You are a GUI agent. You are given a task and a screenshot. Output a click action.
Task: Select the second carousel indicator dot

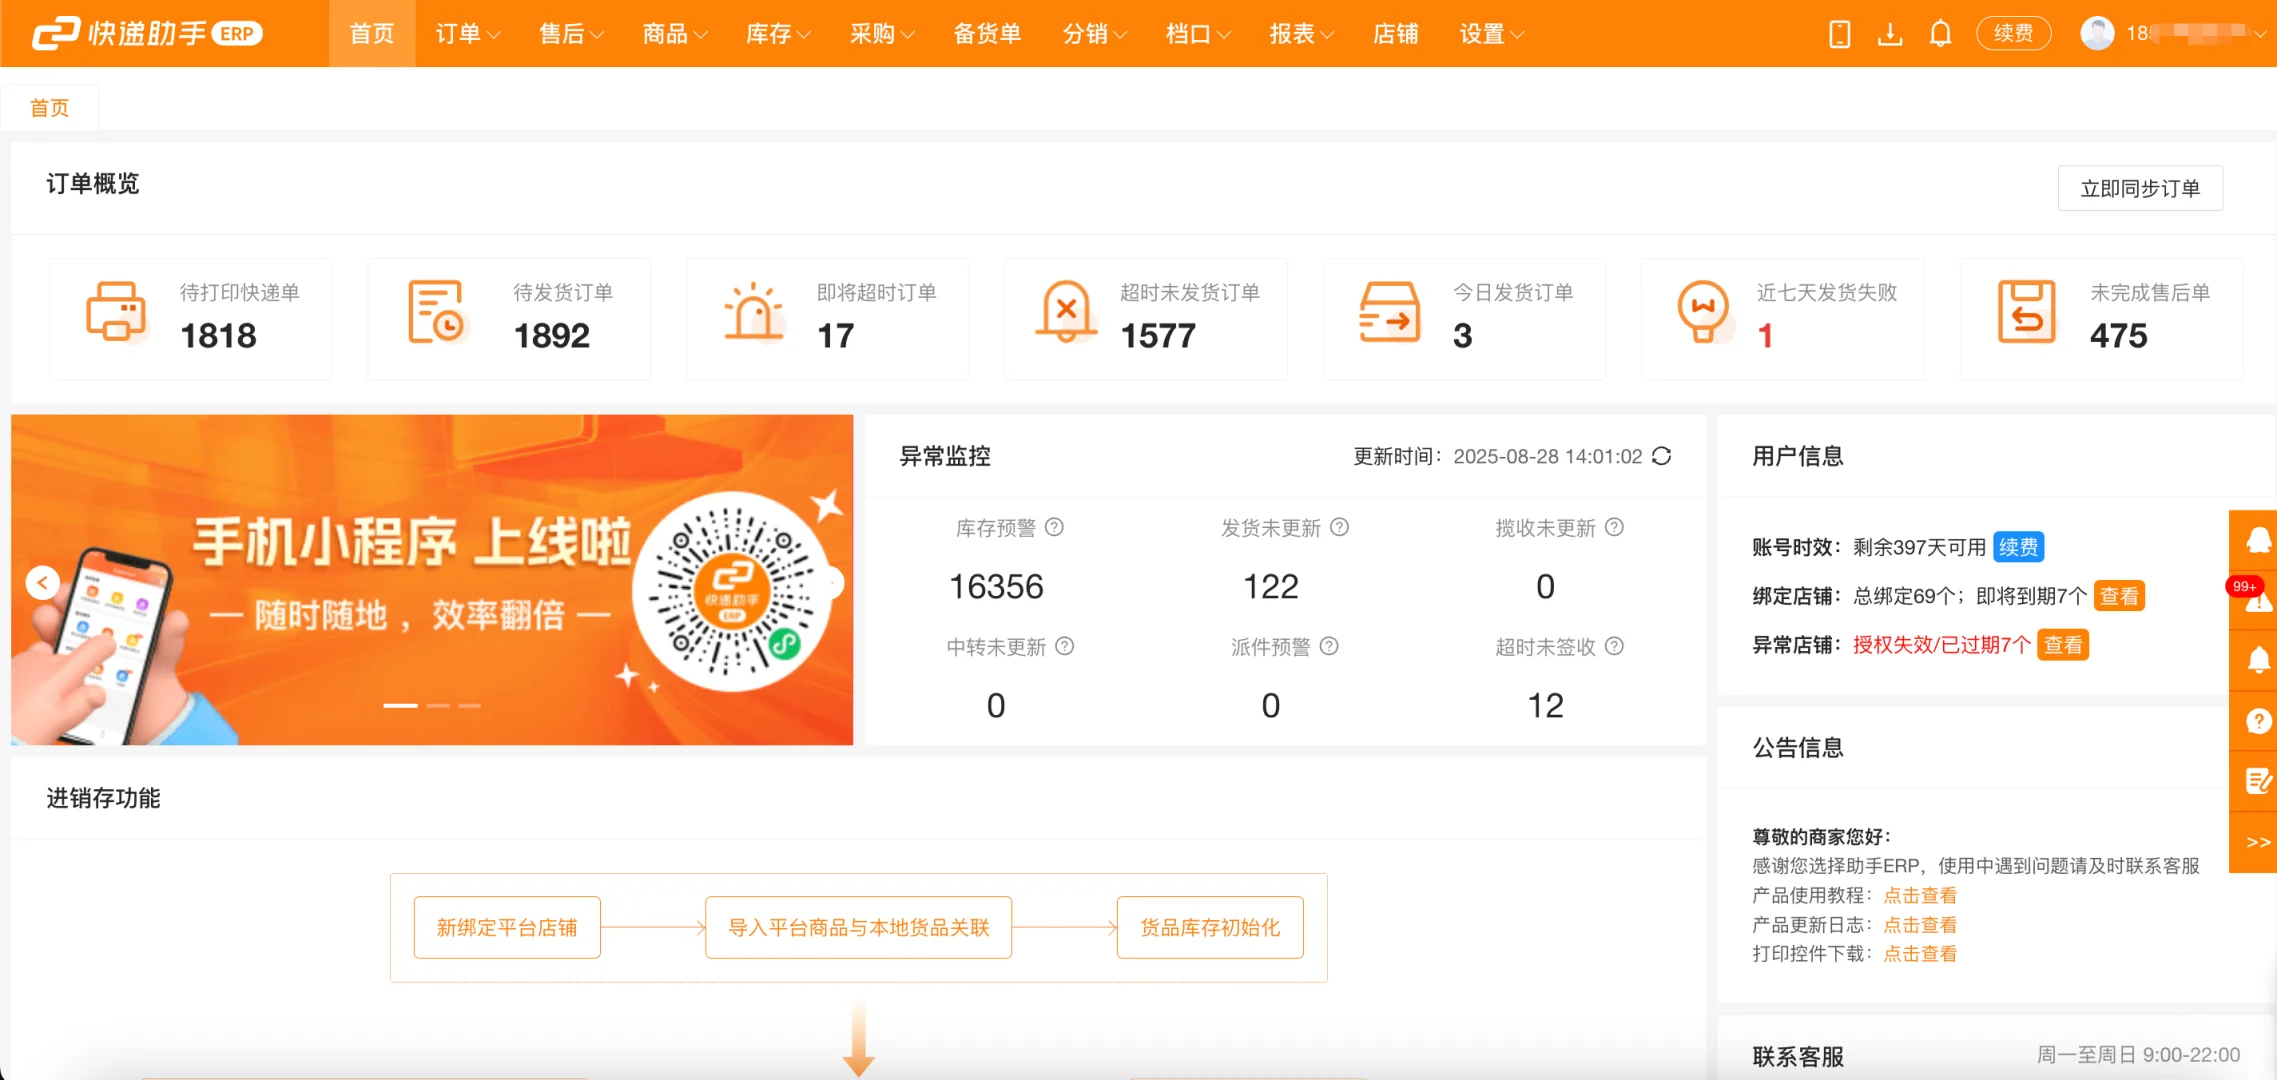[x=437, y=705]
